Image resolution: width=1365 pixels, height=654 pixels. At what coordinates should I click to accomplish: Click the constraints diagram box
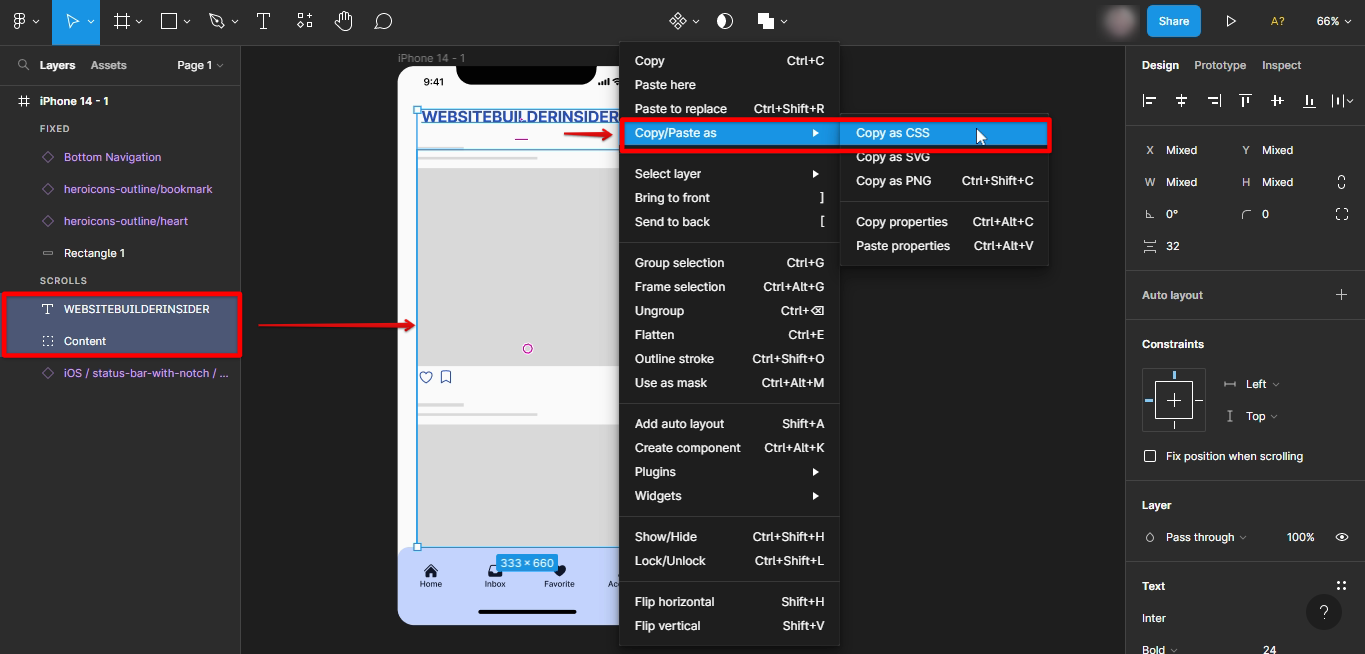tap(1174, 400)
